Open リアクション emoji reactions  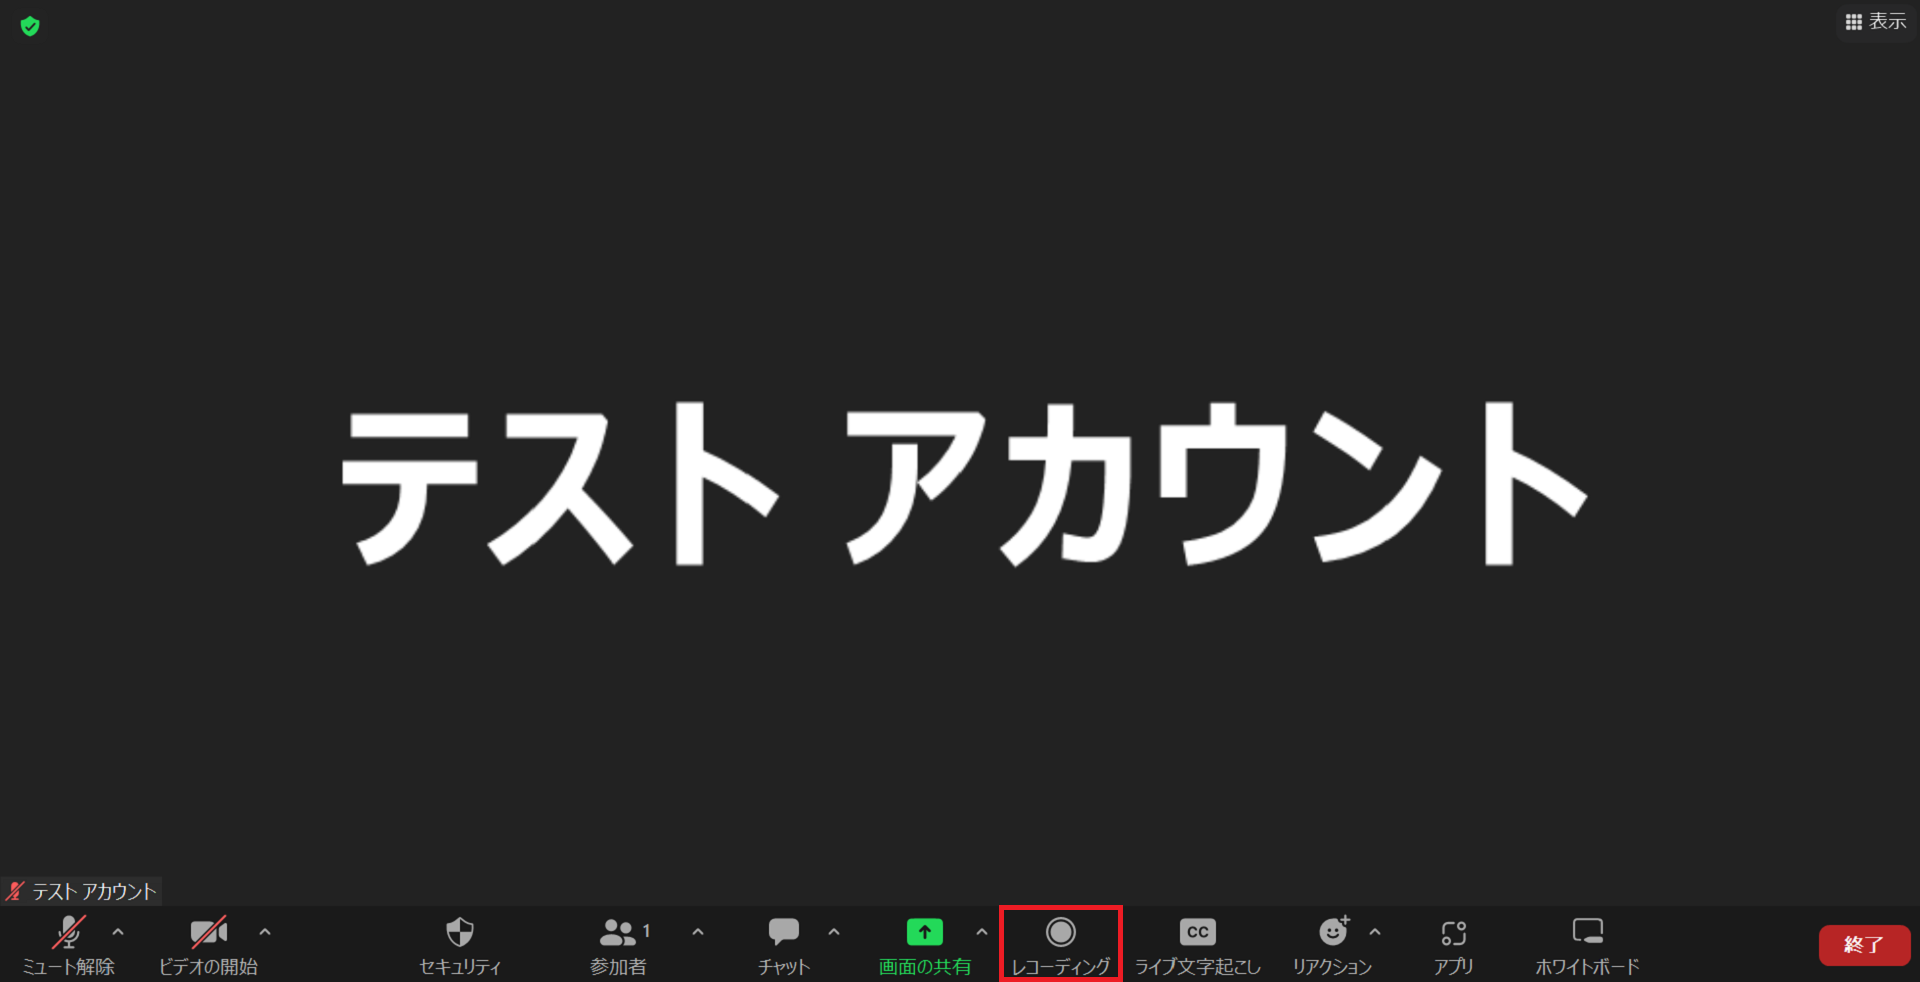(x=1332, y=944)
